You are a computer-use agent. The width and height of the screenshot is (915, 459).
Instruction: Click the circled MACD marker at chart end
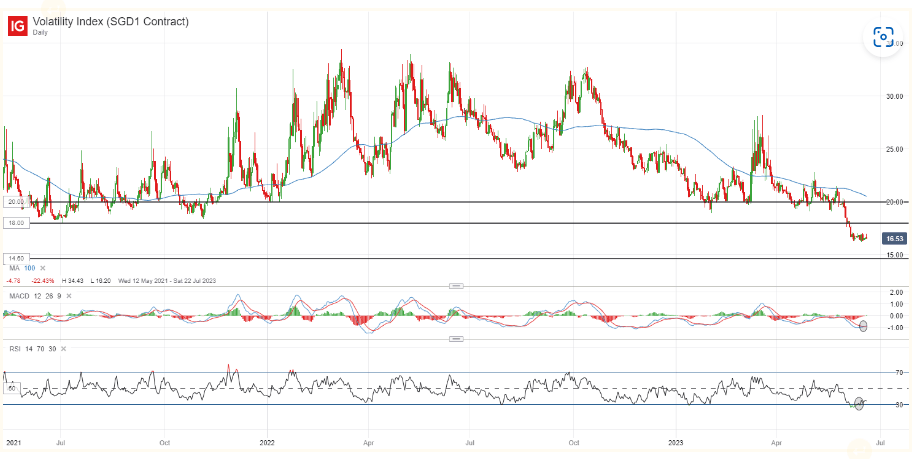(864, 326)
